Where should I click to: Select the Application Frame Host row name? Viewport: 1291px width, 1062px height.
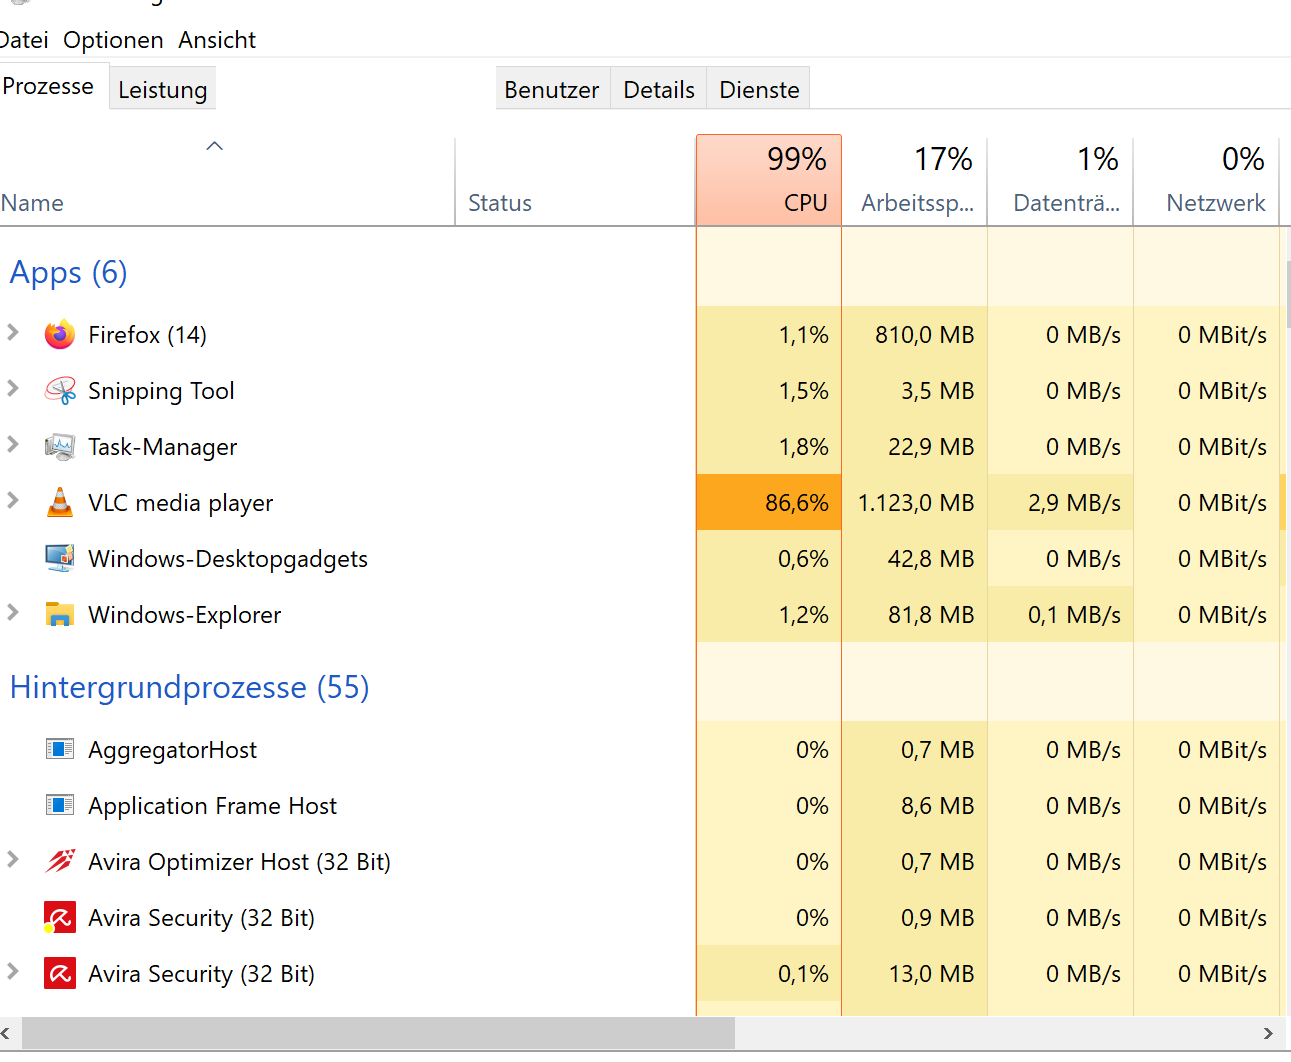(212, 806)
